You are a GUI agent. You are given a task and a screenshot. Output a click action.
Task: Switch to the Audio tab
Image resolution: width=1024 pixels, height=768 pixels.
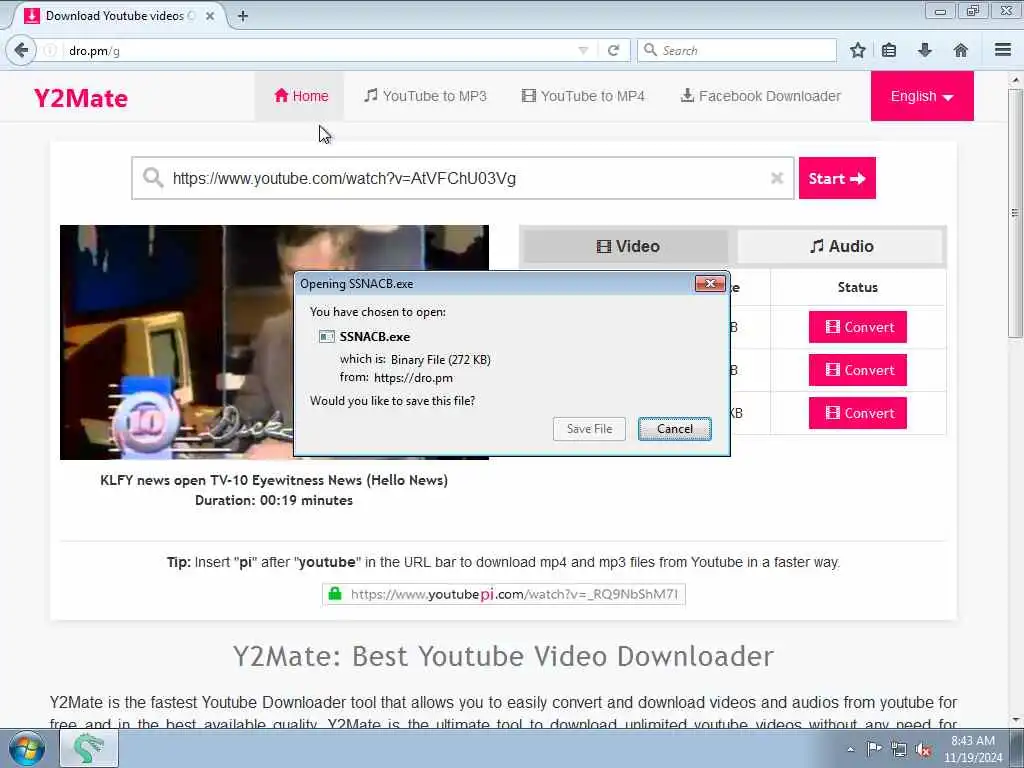click(x=841, y=246)
